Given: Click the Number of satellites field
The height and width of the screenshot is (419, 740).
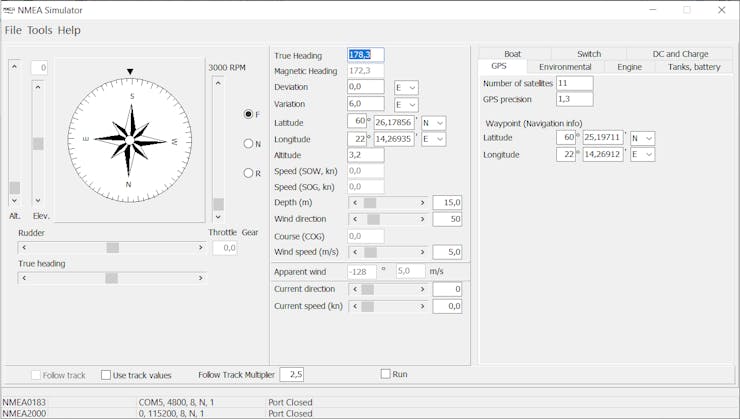Looking at the screenshot, I should pyautogui.click(x=574, y=83).
